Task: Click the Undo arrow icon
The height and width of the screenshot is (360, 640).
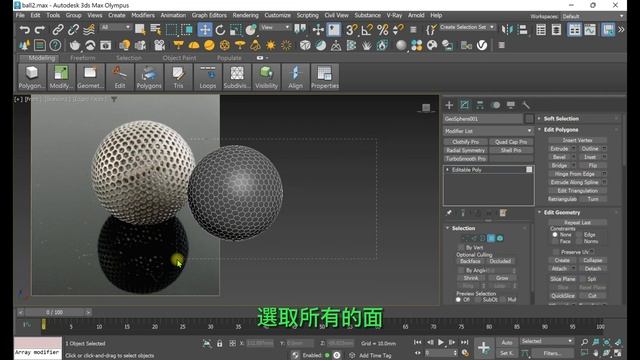Action: coord(24,29)
